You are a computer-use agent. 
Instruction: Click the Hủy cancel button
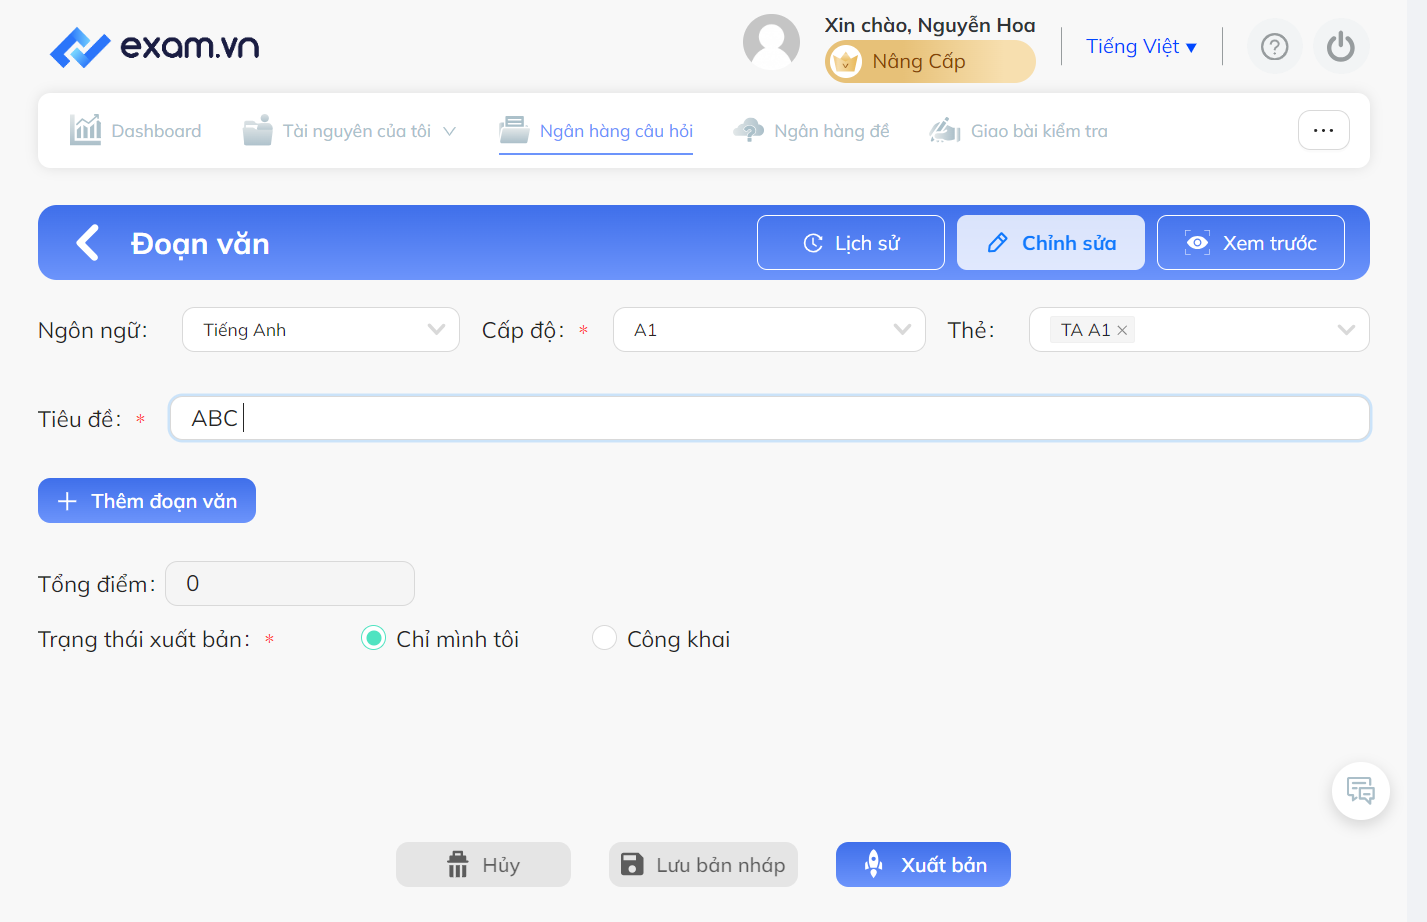[x=483, y=864]
